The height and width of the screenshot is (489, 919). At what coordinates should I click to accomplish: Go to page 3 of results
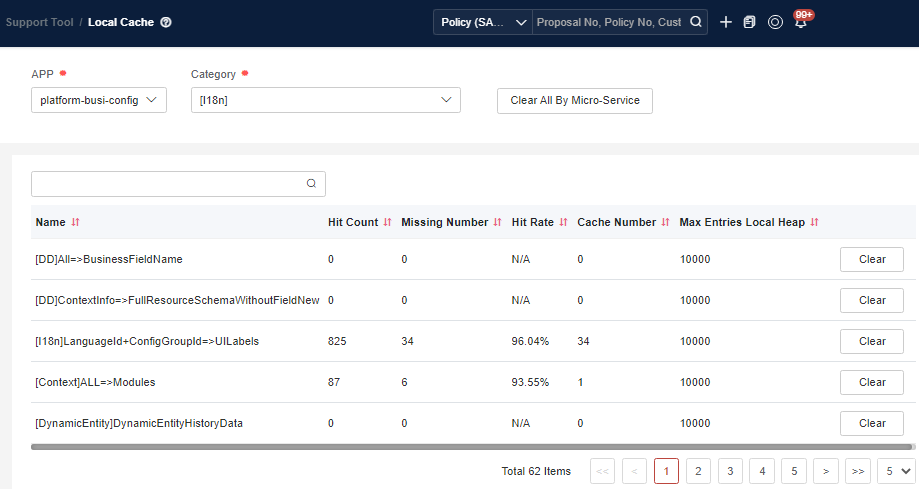point(730,471)
